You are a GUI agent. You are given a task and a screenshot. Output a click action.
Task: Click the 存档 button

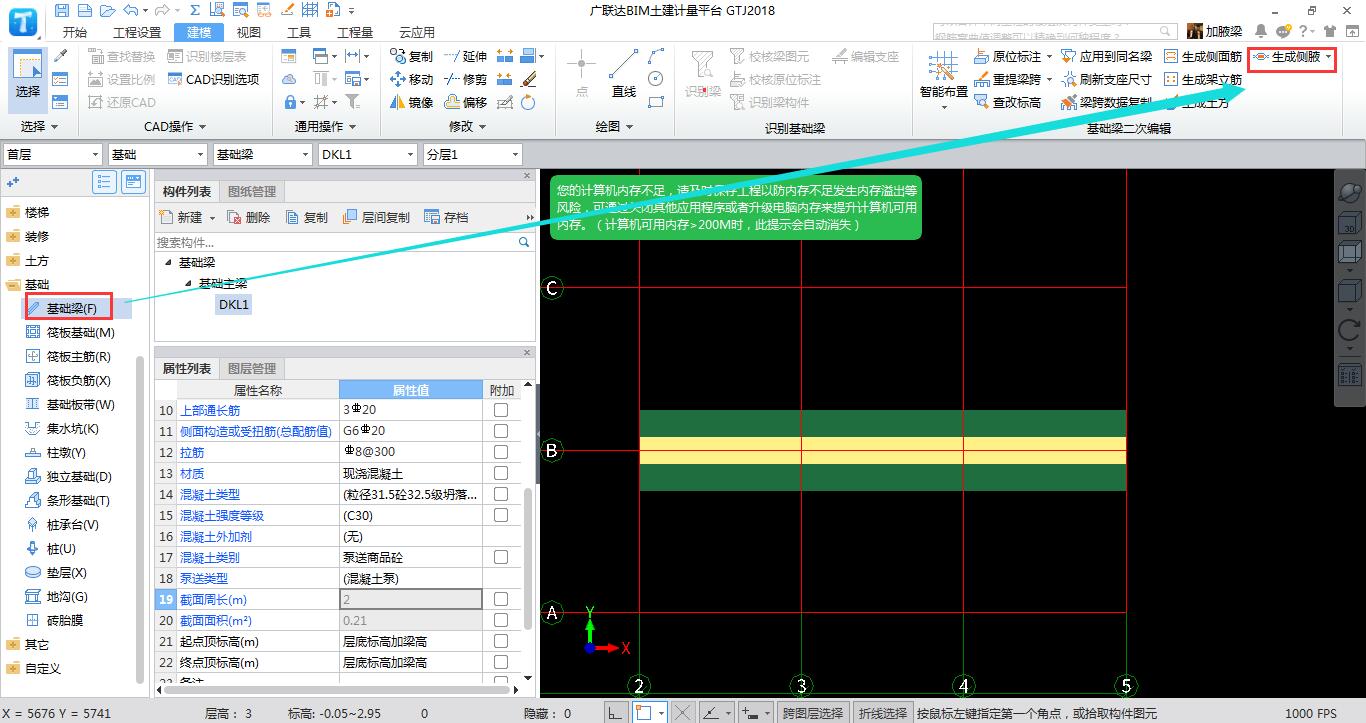446,217
